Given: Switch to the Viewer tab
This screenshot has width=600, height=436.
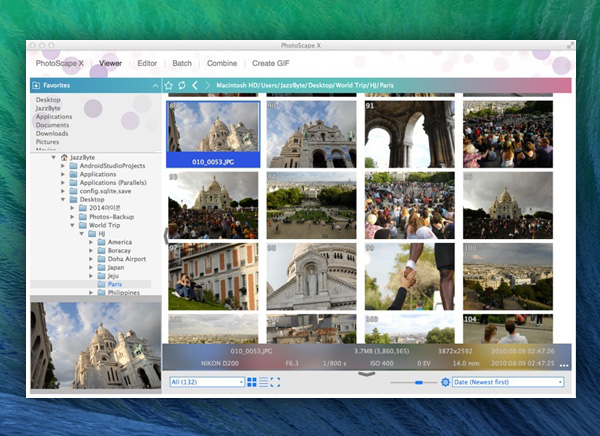Looking at the screenshot, I should [x=111, y=64].
